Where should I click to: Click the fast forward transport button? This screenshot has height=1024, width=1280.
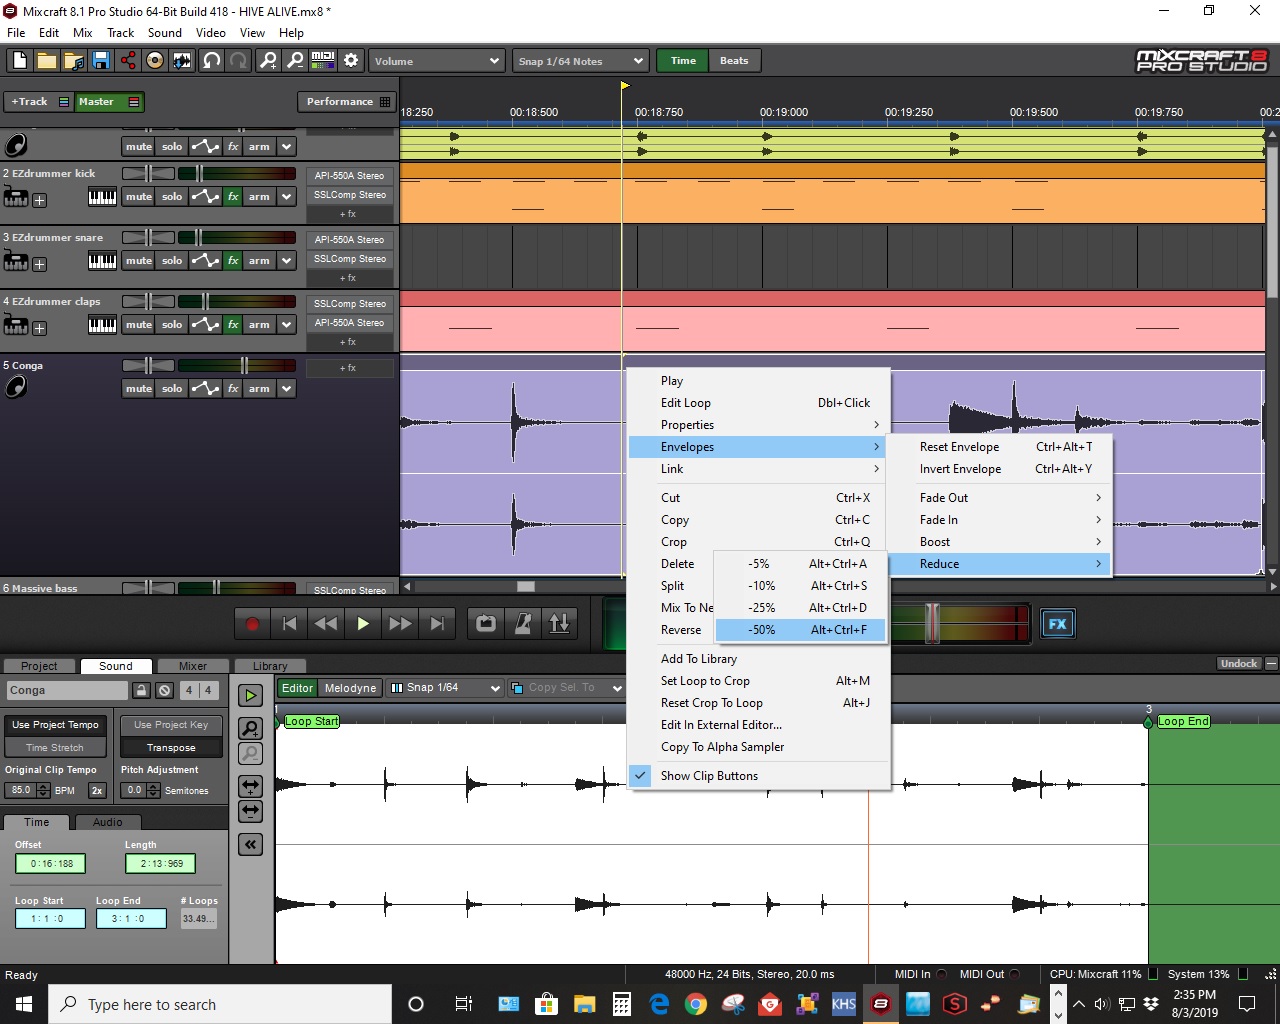pyautogui.click(x=400, y=624)
